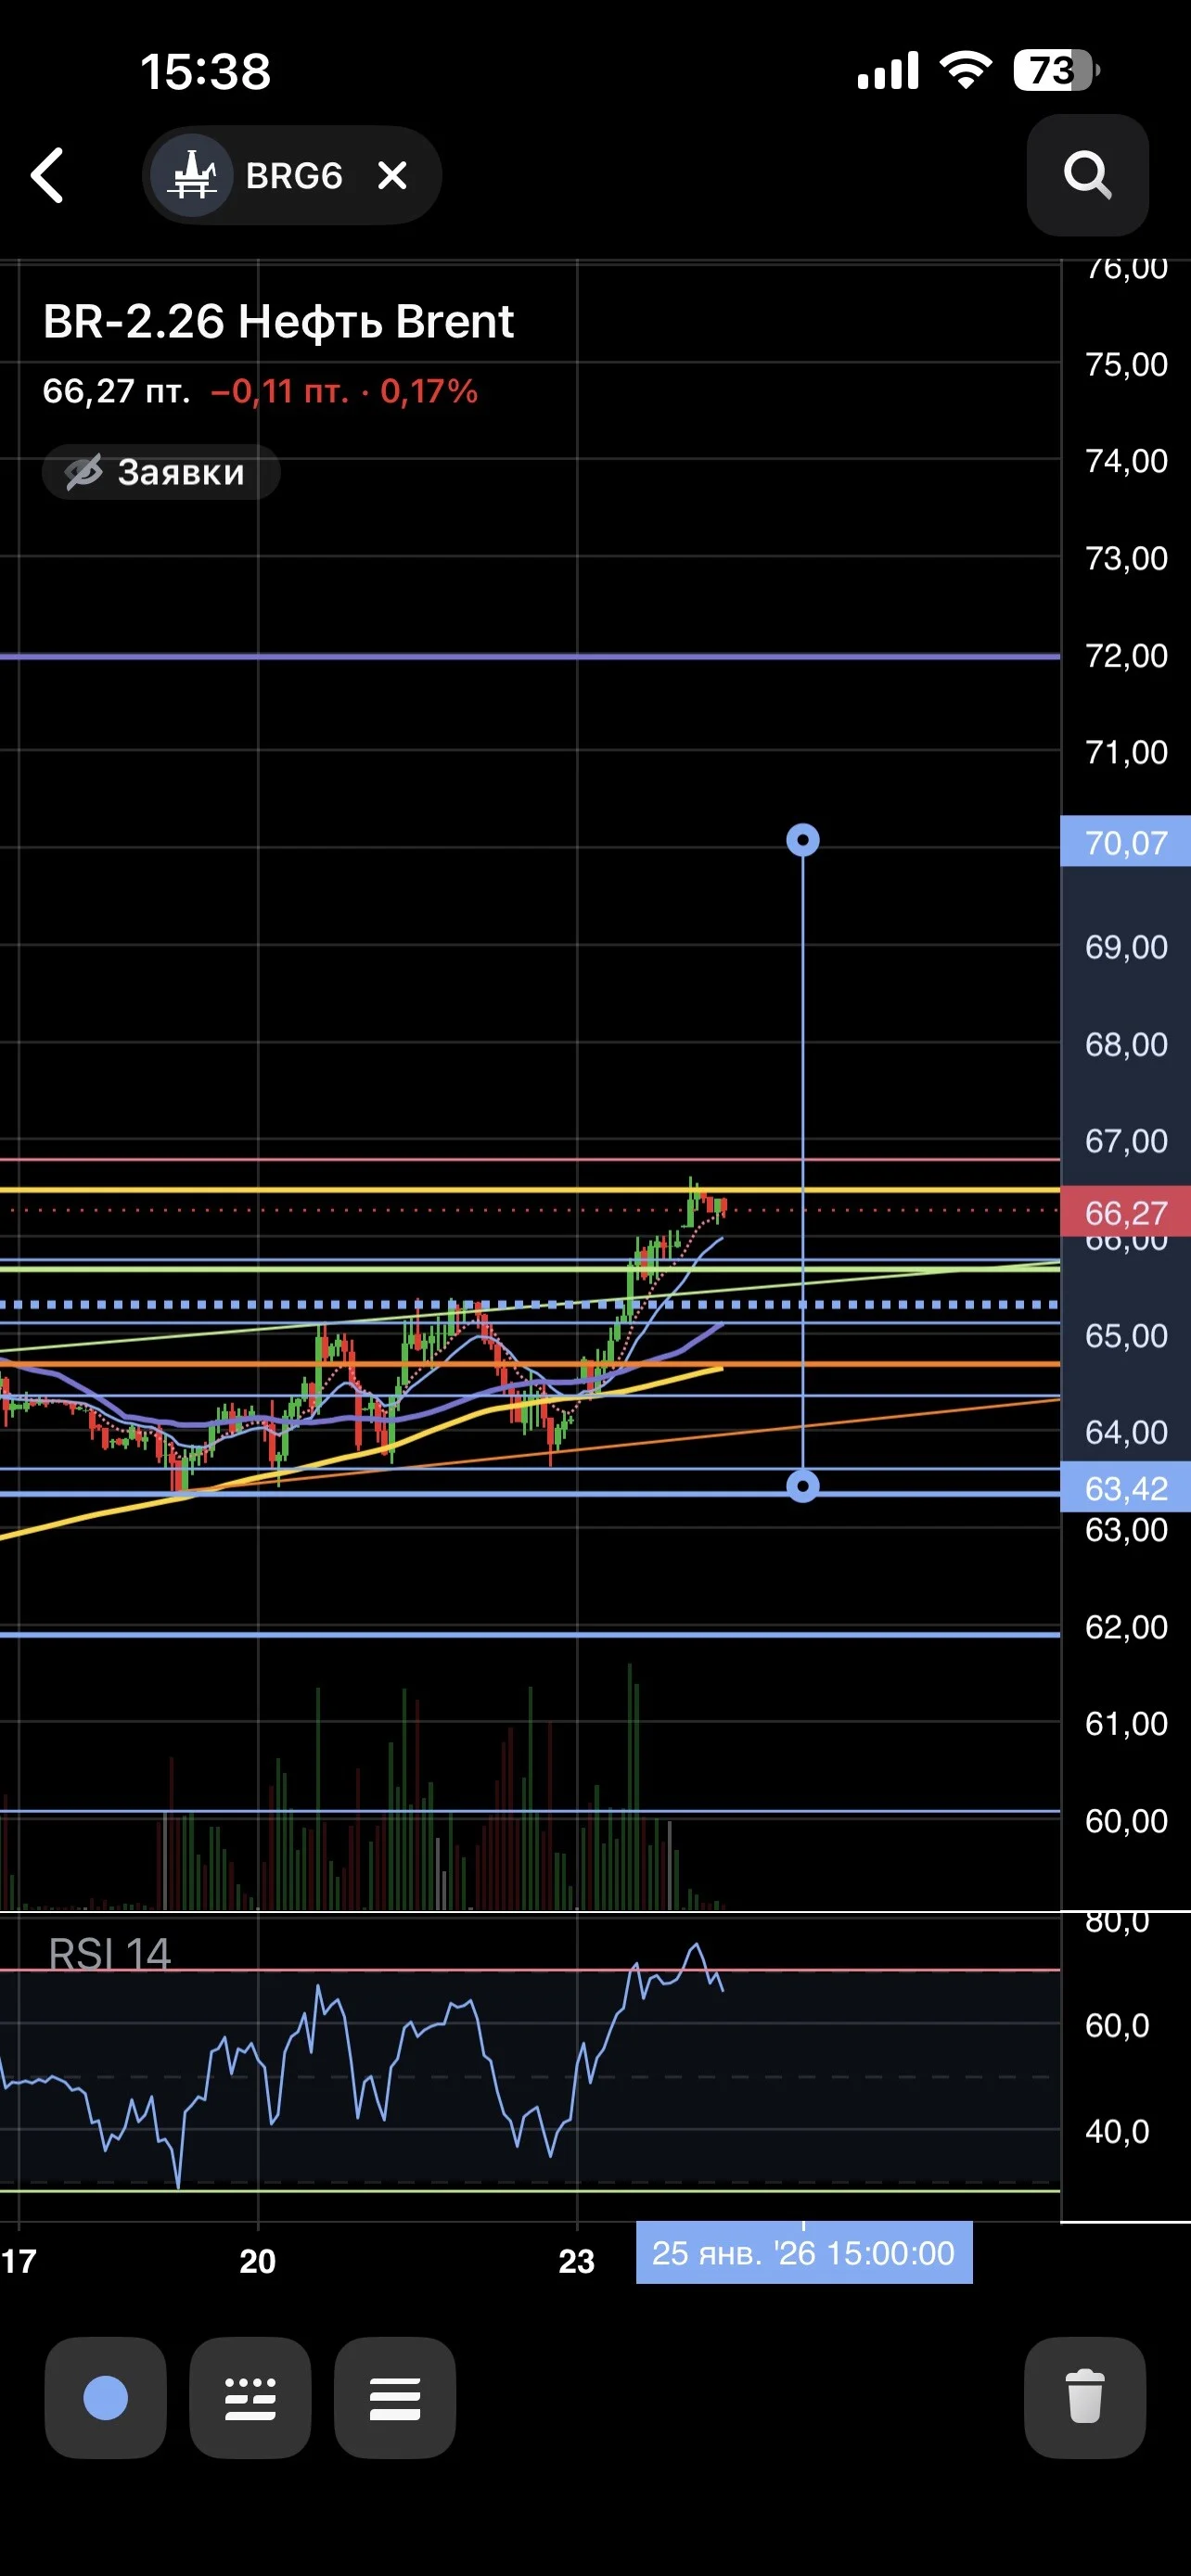Tap the 25 янв. '26 15:00:00 date label
The height and width of the screenshot is (2576, 1191).
click(x=804, y=2253)
